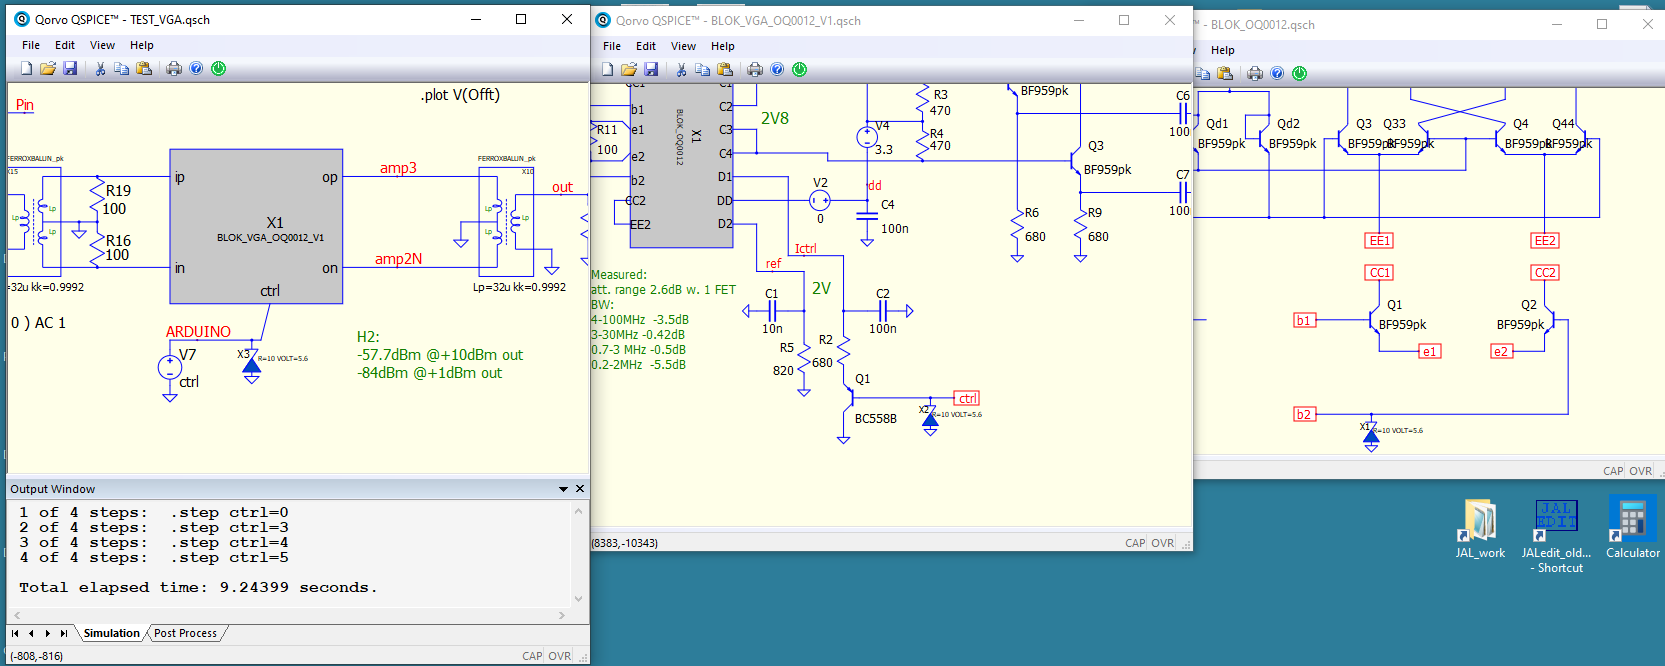Click Output Window scroll left arrow
The height and width of the screenshot is (666, 1665).
click(x=15, y=615)
